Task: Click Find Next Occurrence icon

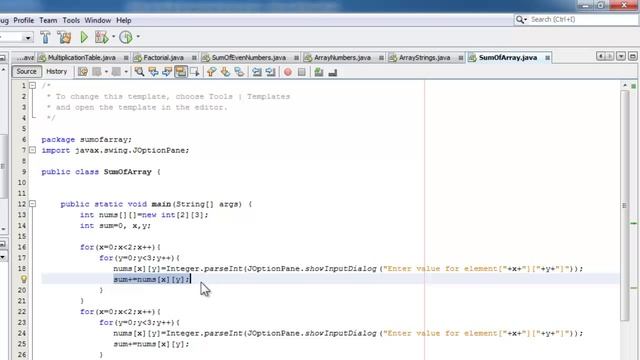Action: (x=167, y=72)
